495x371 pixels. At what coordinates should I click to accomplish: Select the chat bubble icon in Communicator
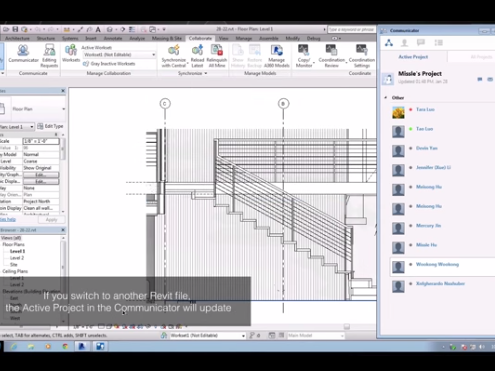[x=421, y=43]
